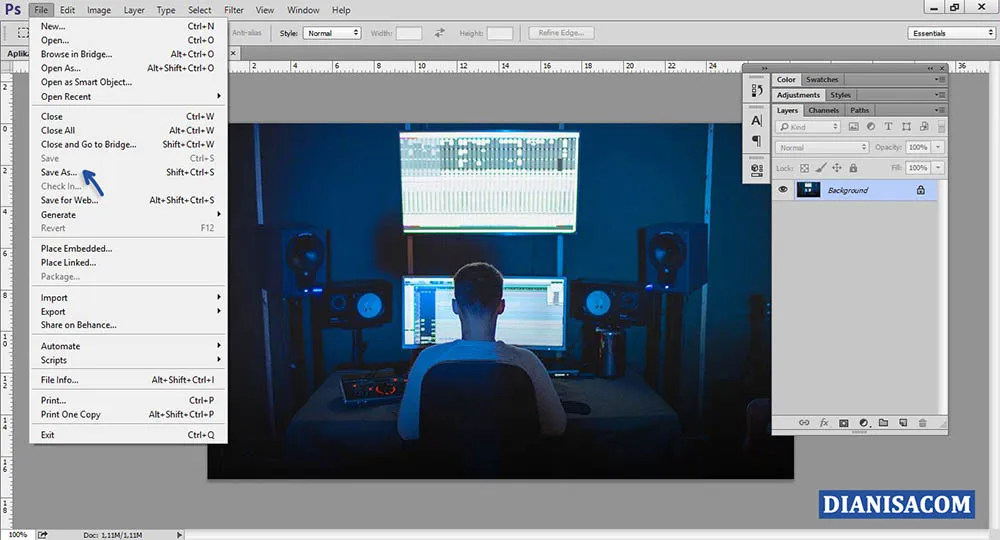Create a new layer icon
Screen dimensions: 1000x540
(903, 423)
